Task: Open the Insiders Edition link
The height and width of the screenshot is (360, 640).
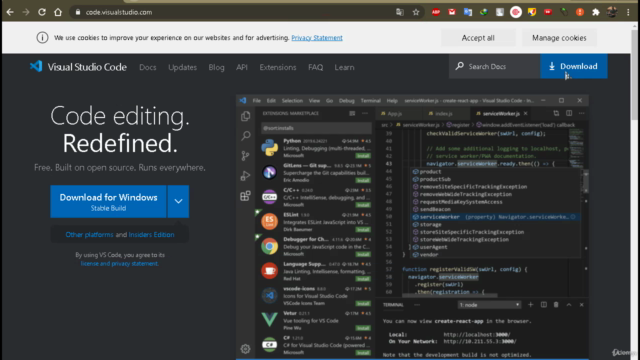Action: pos(151,235)
